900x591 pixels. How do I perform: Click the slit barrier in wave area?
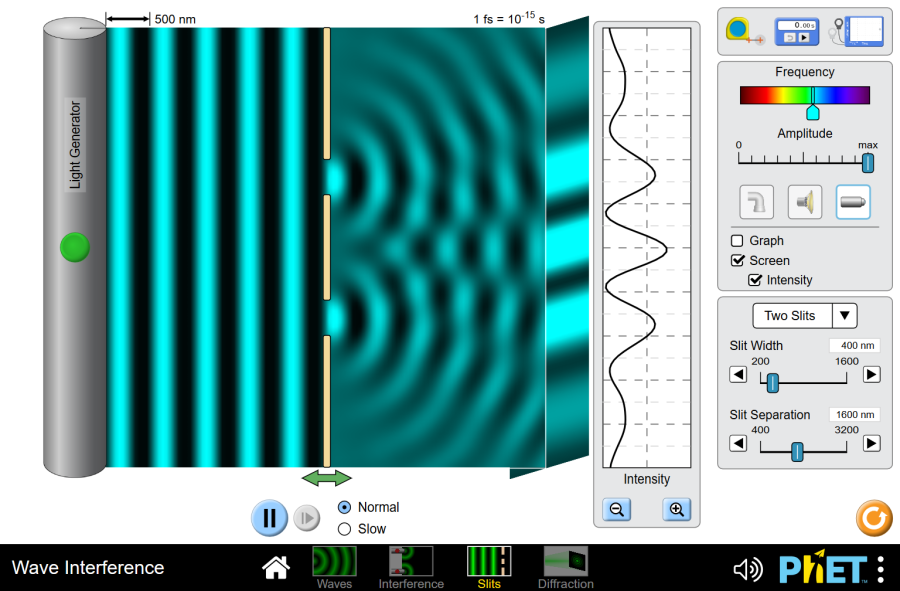(327, 247)
